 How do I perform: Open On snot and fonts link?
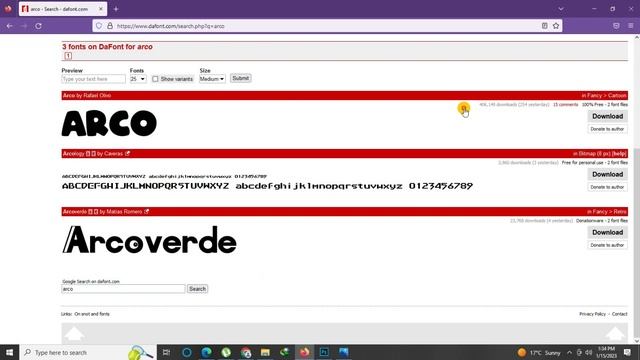[92, 314]
